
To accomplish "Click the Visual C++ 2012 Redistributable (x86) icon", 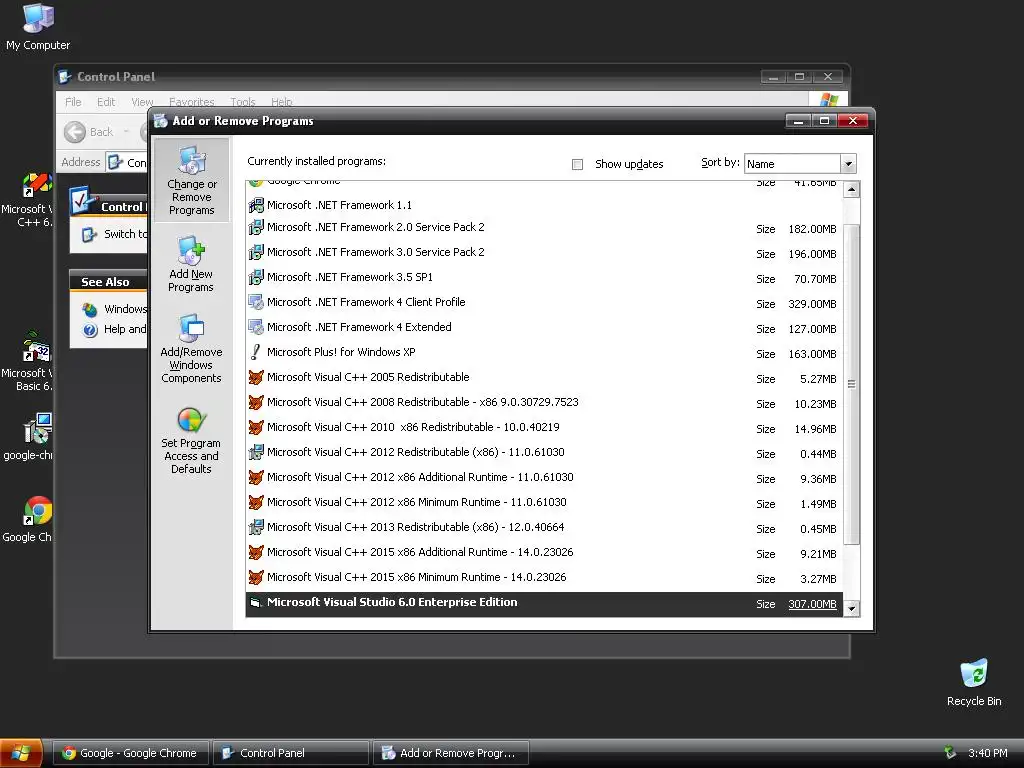I will tap(256, 452).
